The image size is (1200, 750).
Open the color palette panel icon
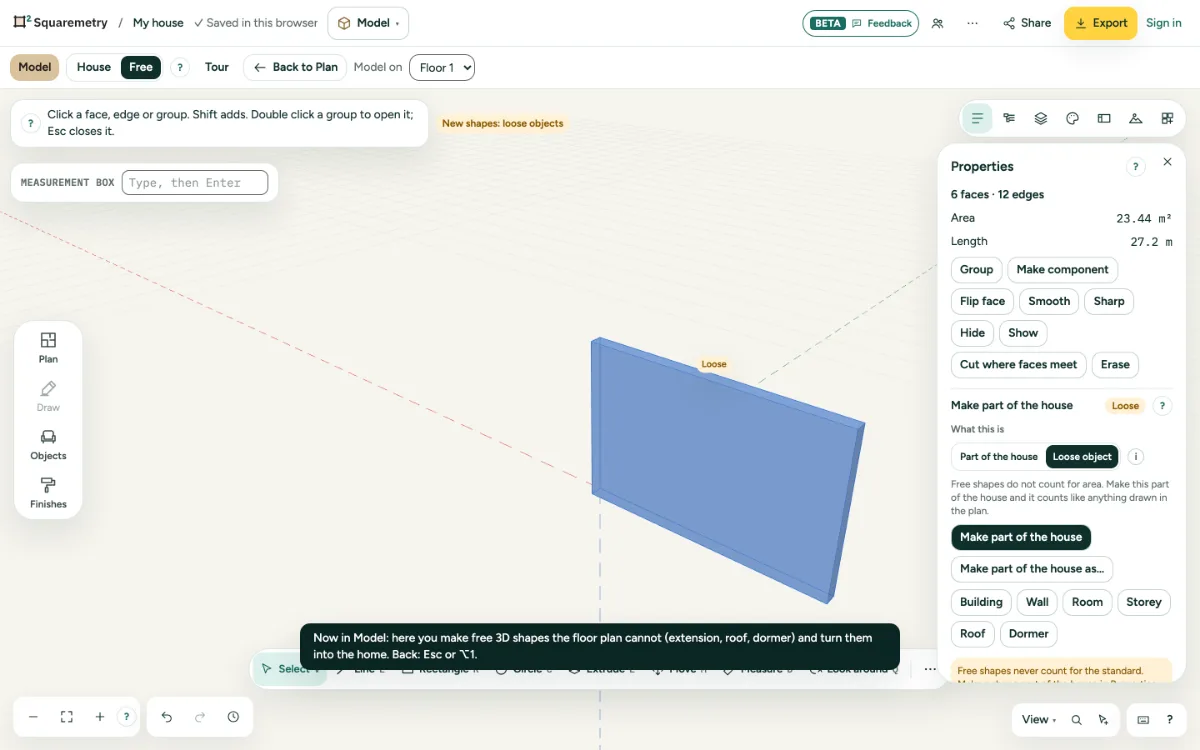(x=1072, y=118)
